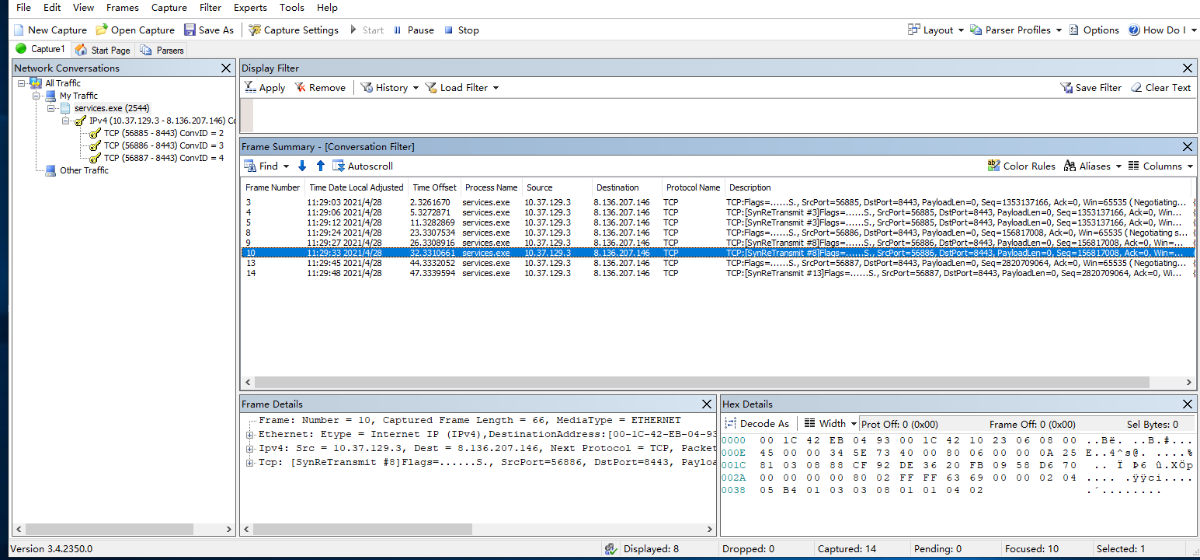Remove the display filter
The width and height of the screenshot is (1200, 560).
pos(319,88)
